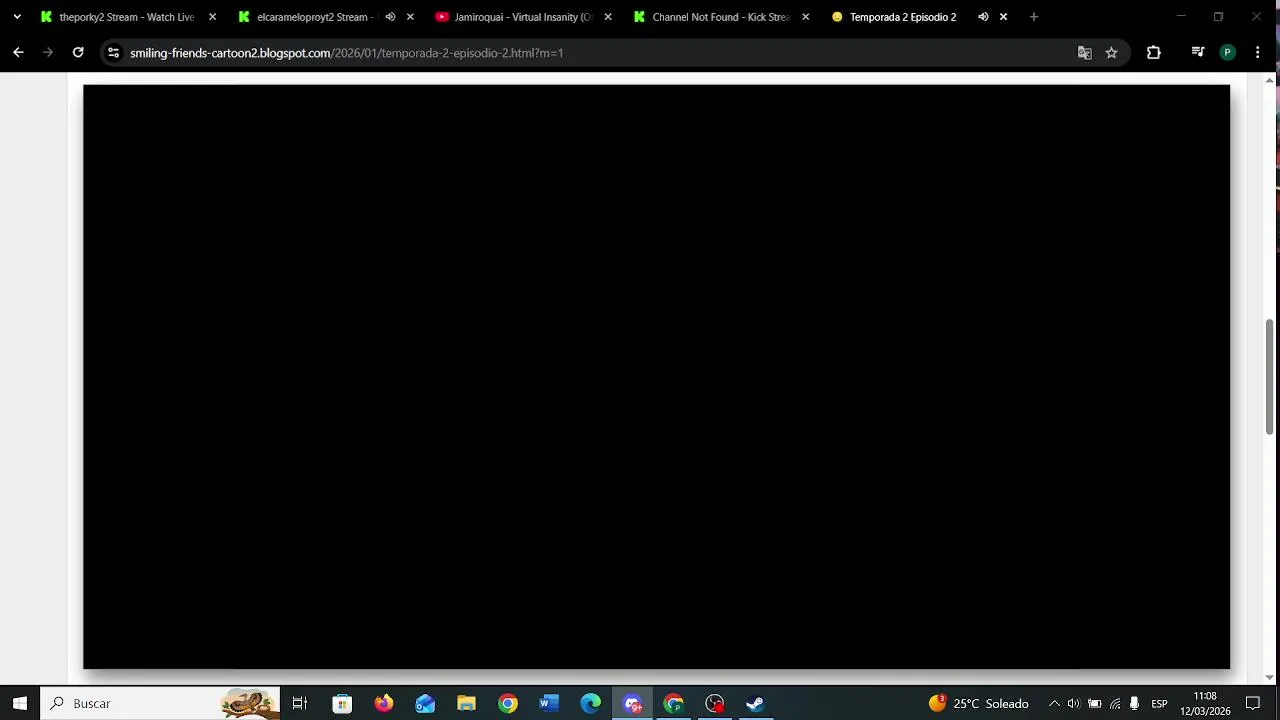The height and width of the screenshot is (720, 1280).
Task: Open battery status in system tray
Action: tap(1094, 703)
